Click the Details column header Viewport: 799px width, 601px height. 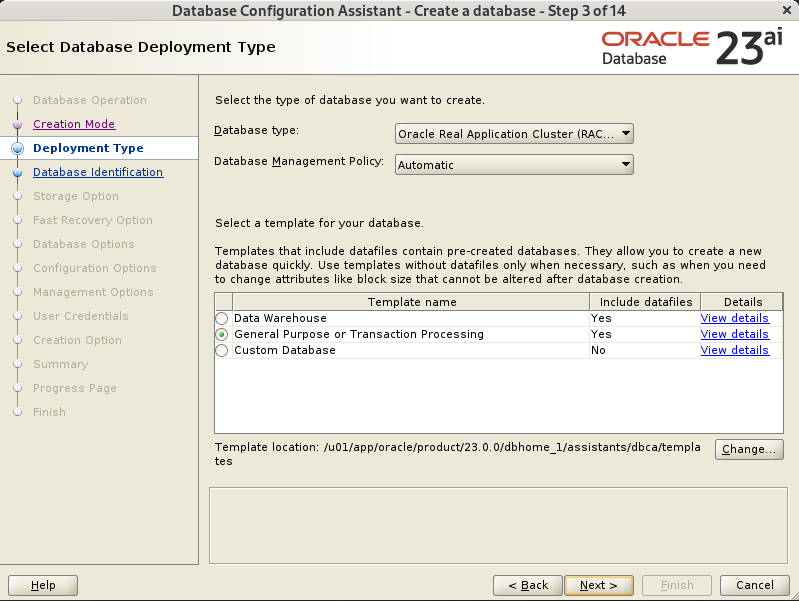coord(742,302)
